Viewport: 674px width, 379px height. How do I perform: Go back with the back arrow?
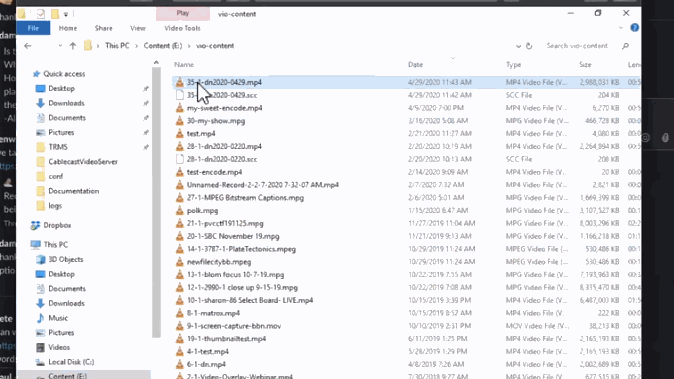(x=28, y=46)
